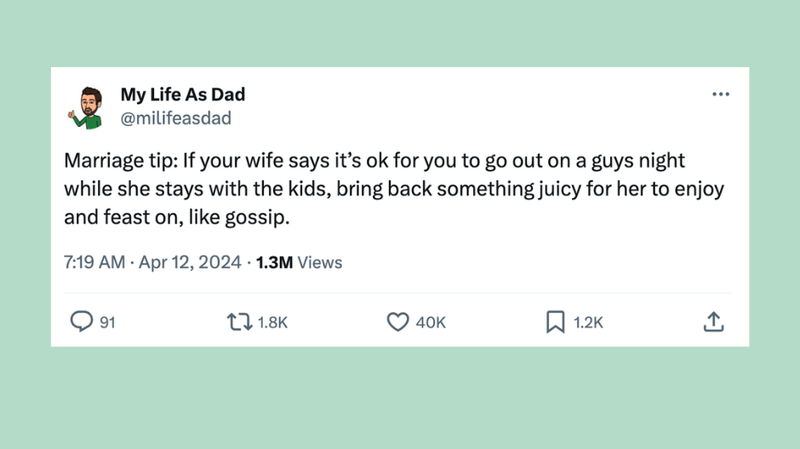The width and height of the screenshot is (800, 449).
Task: Like the tweet with the heart icon
Action: [x=397, y=322]
